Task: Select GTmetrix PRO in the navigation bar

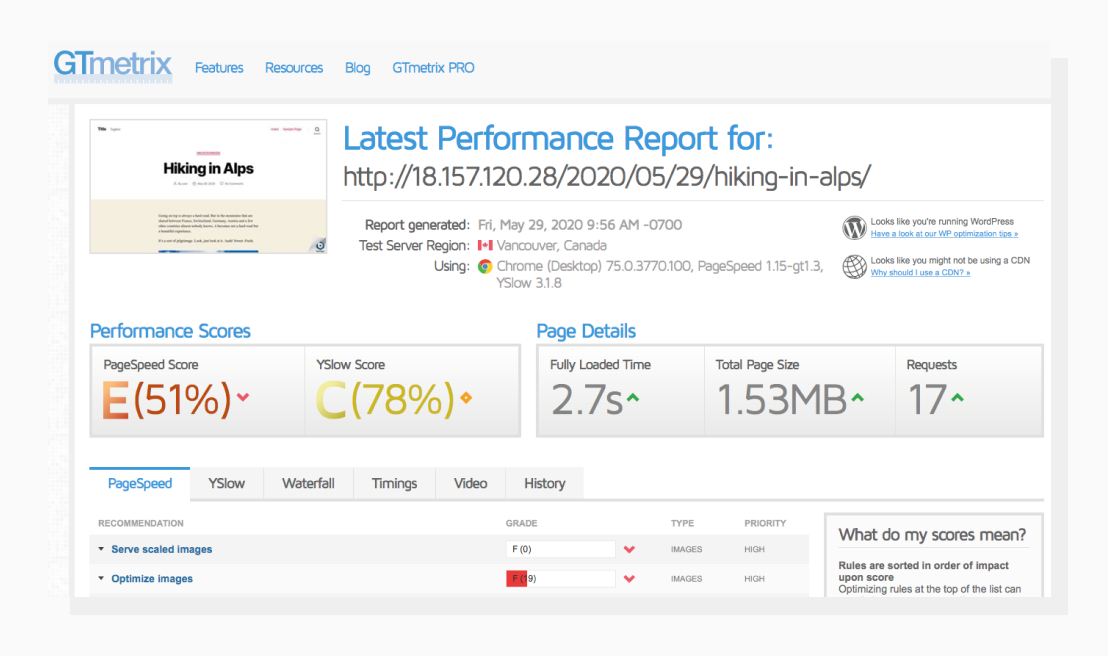Action: (x=433, y=68)
